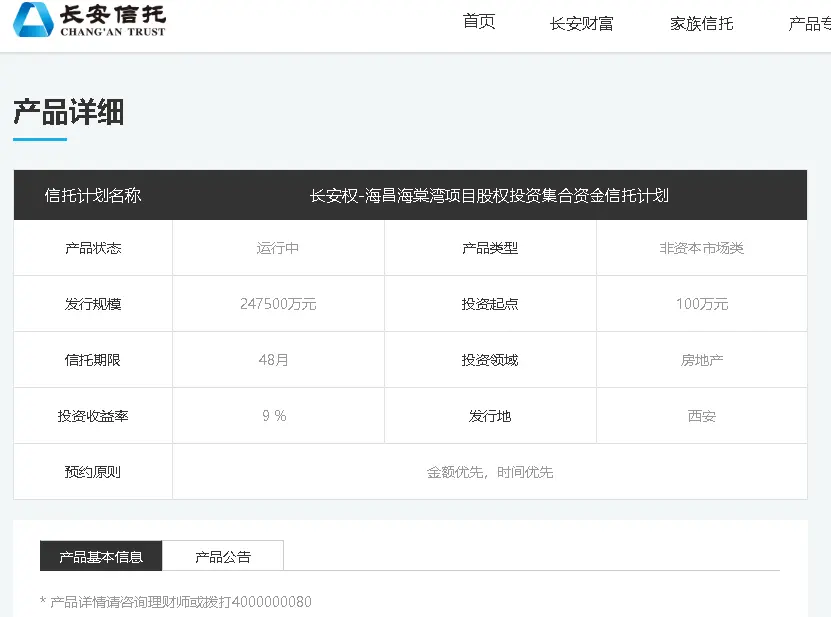Select the 9 % investment return value
Image resolution: width=831 pixels, height=617 pixels.
click(274, 416)
